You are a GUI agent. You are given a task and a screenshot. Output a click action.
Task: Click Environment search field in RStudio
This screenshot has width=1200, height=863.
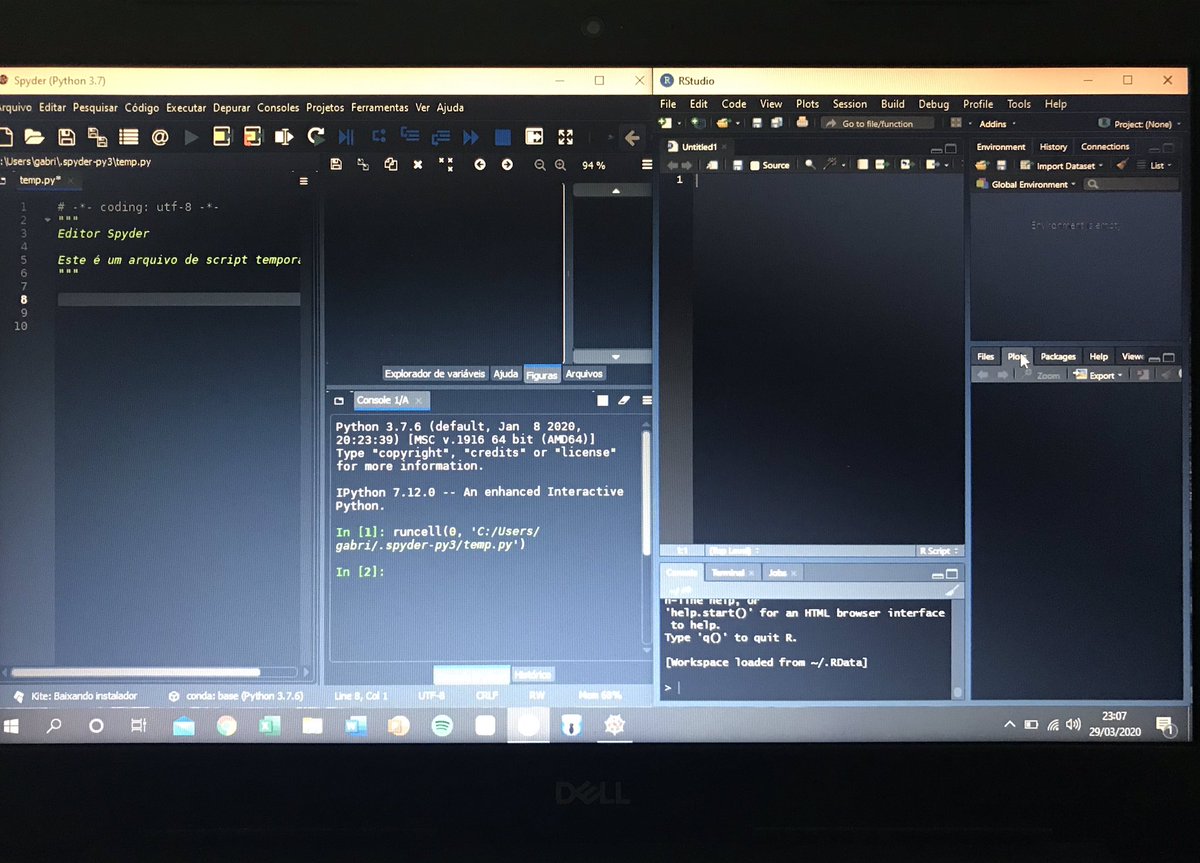pyautogui.click(x=1132, y=184)
